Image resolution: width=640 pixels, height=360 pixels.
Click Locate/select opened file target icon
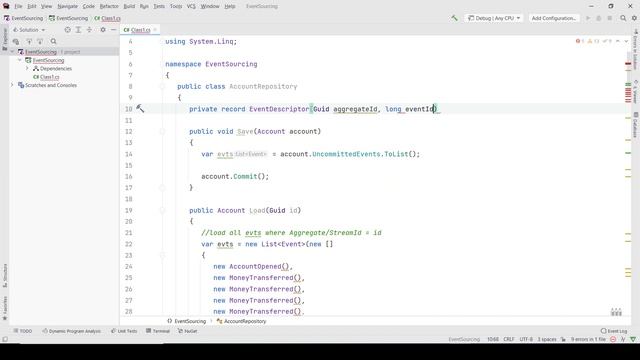tap(67, 30)
